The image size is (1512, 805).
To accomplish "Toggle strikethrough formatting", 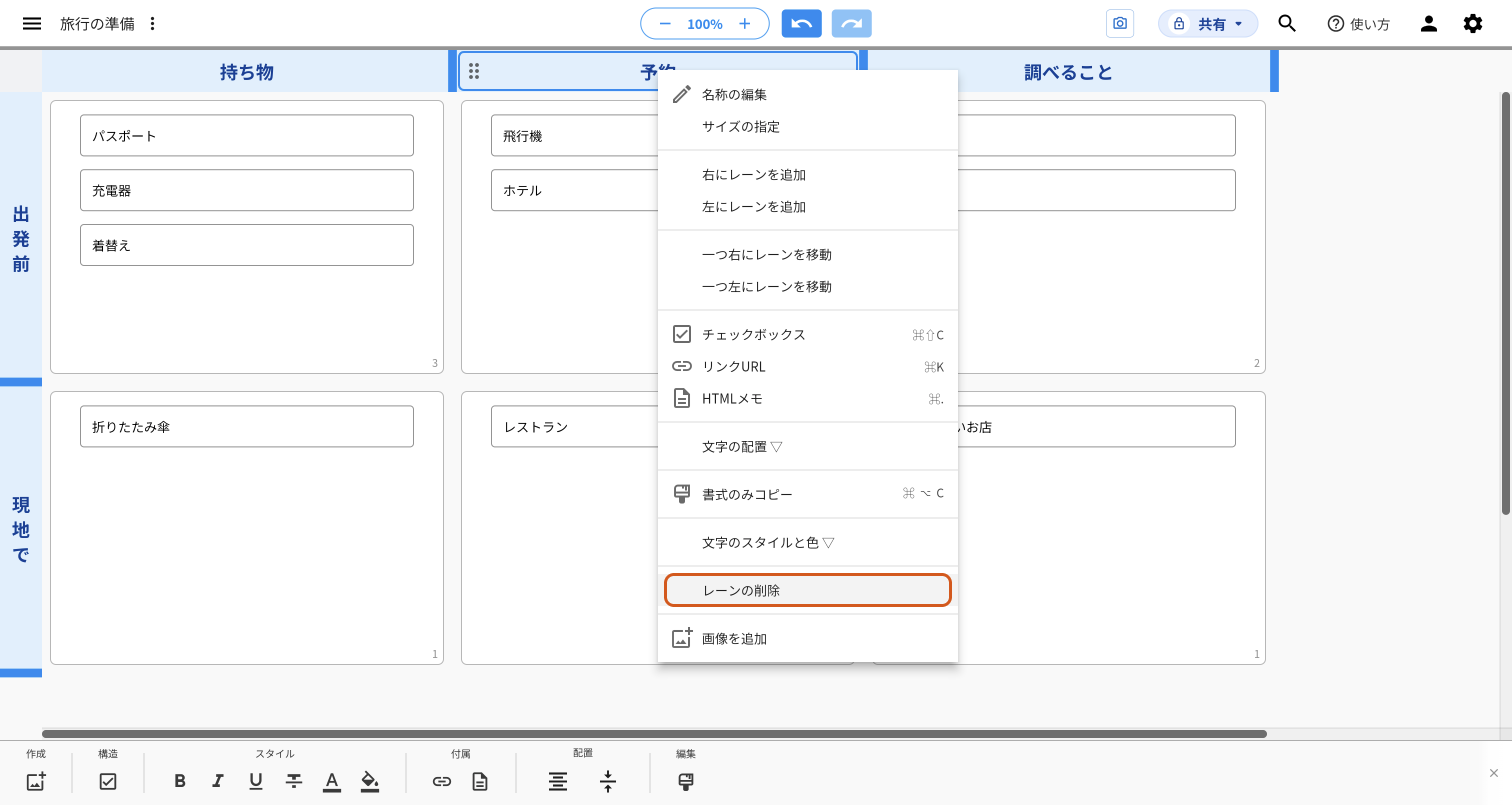I will 294,781.
